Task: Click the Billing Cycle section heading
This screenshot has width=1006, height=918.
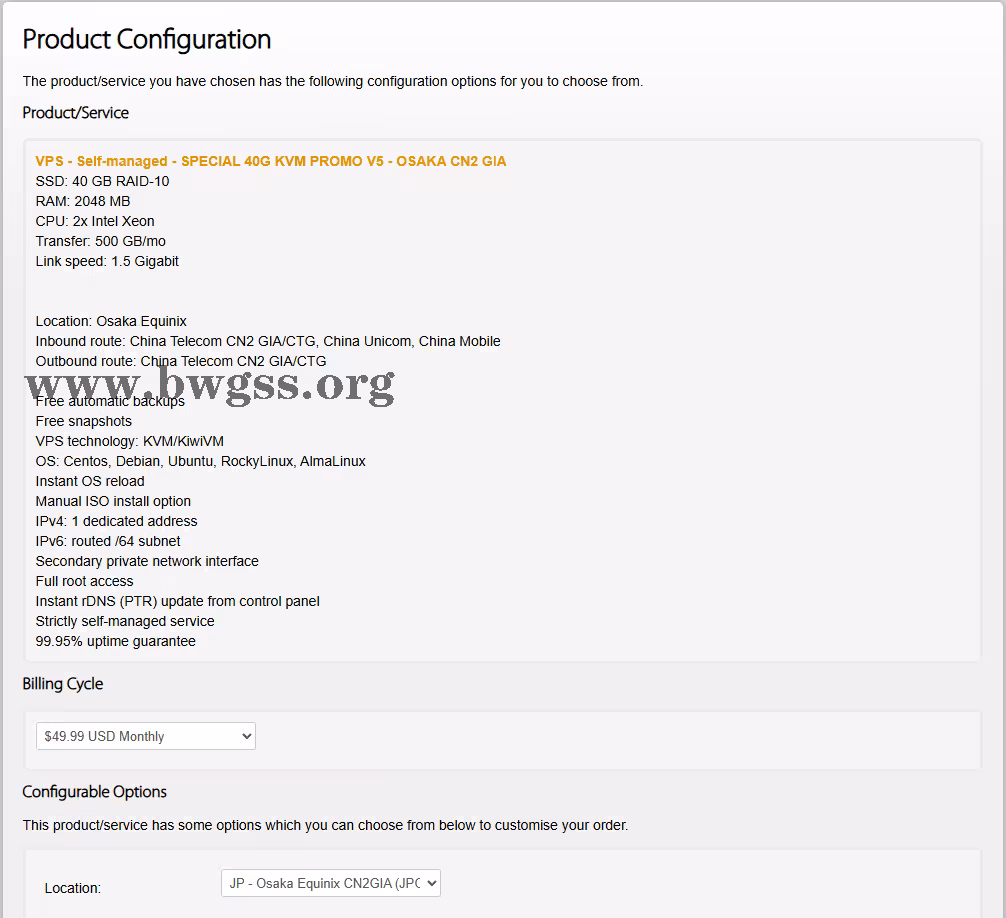Action: click(x=62, y=684)
